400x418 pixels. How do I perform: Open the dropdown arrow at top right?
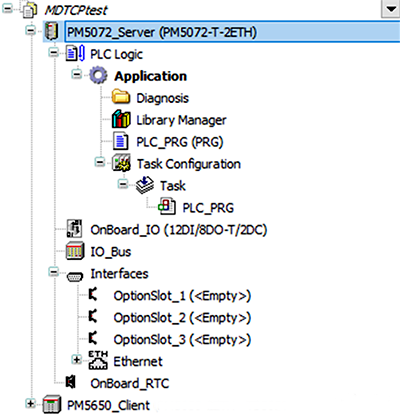(x=390, y=9)
